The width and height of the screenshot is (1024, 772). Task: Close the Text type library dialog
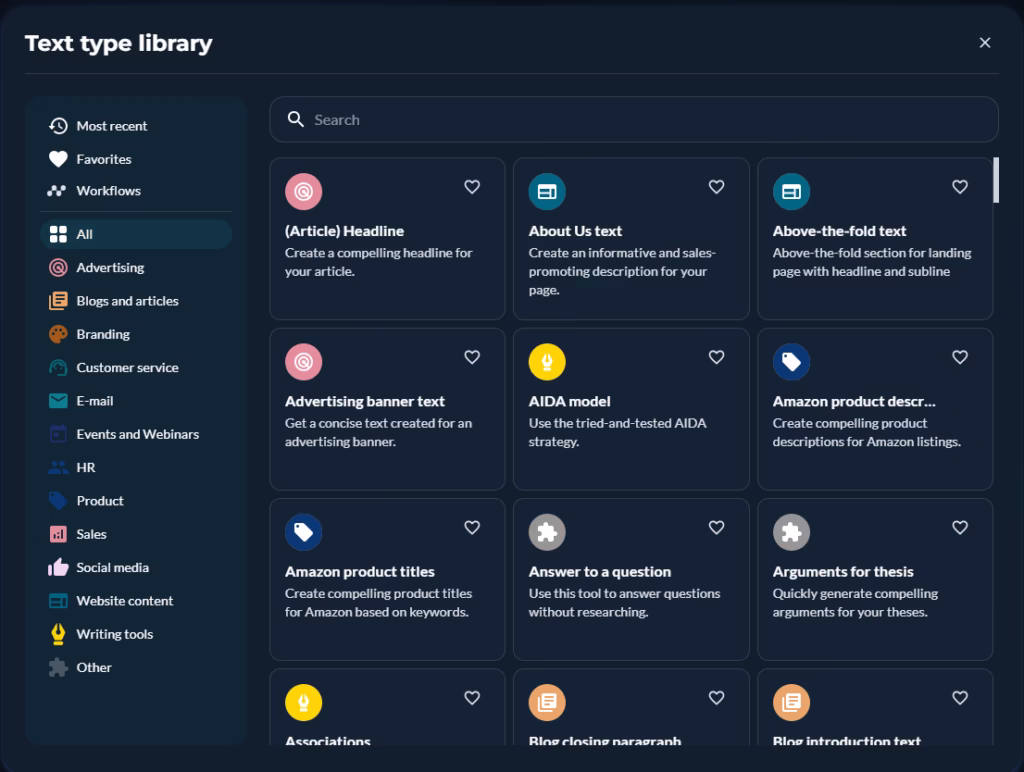click(x=985, y=42)
